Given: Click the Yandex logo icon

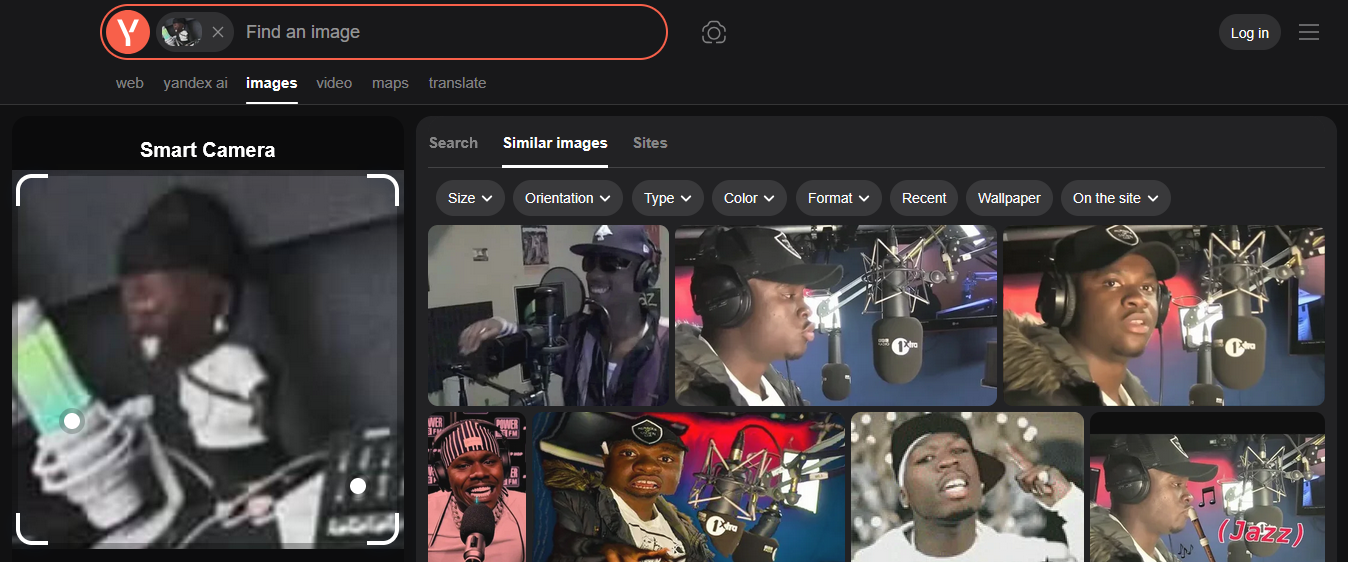Looking at the screenshot, I should (x=127, y=32).
